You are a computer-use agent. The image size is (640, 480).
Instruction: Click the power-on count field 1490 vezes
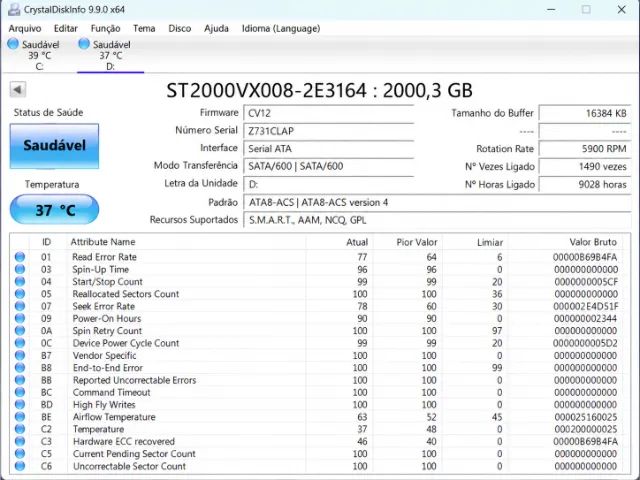click(x=585, y=166)
